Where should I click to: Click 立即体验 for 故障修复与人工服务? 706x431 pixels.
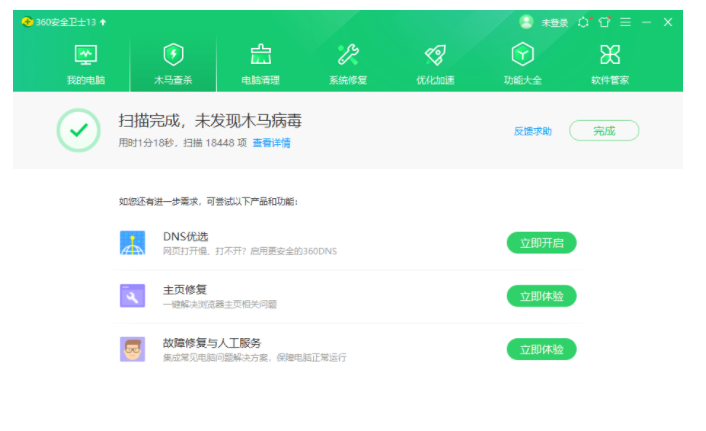tap(541, 349)
